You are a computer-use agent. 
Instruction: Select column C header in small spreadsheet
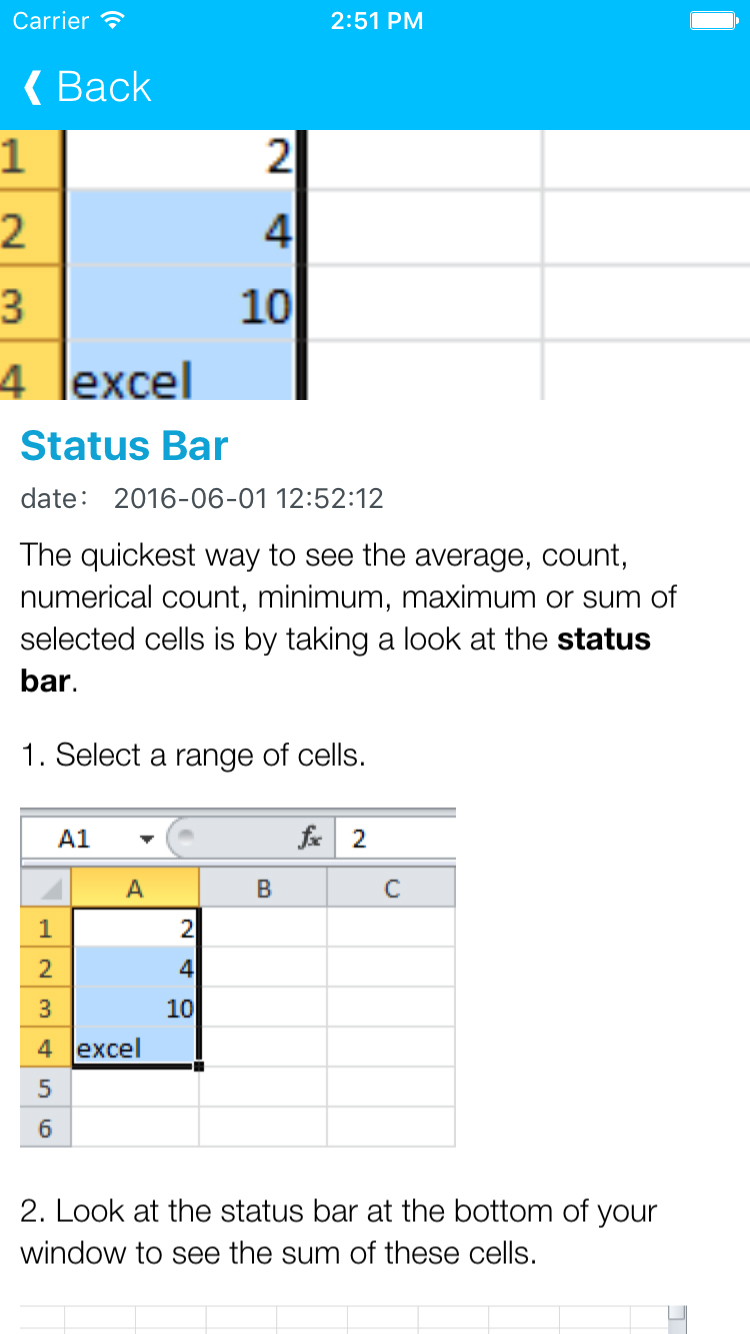(391, 888)
